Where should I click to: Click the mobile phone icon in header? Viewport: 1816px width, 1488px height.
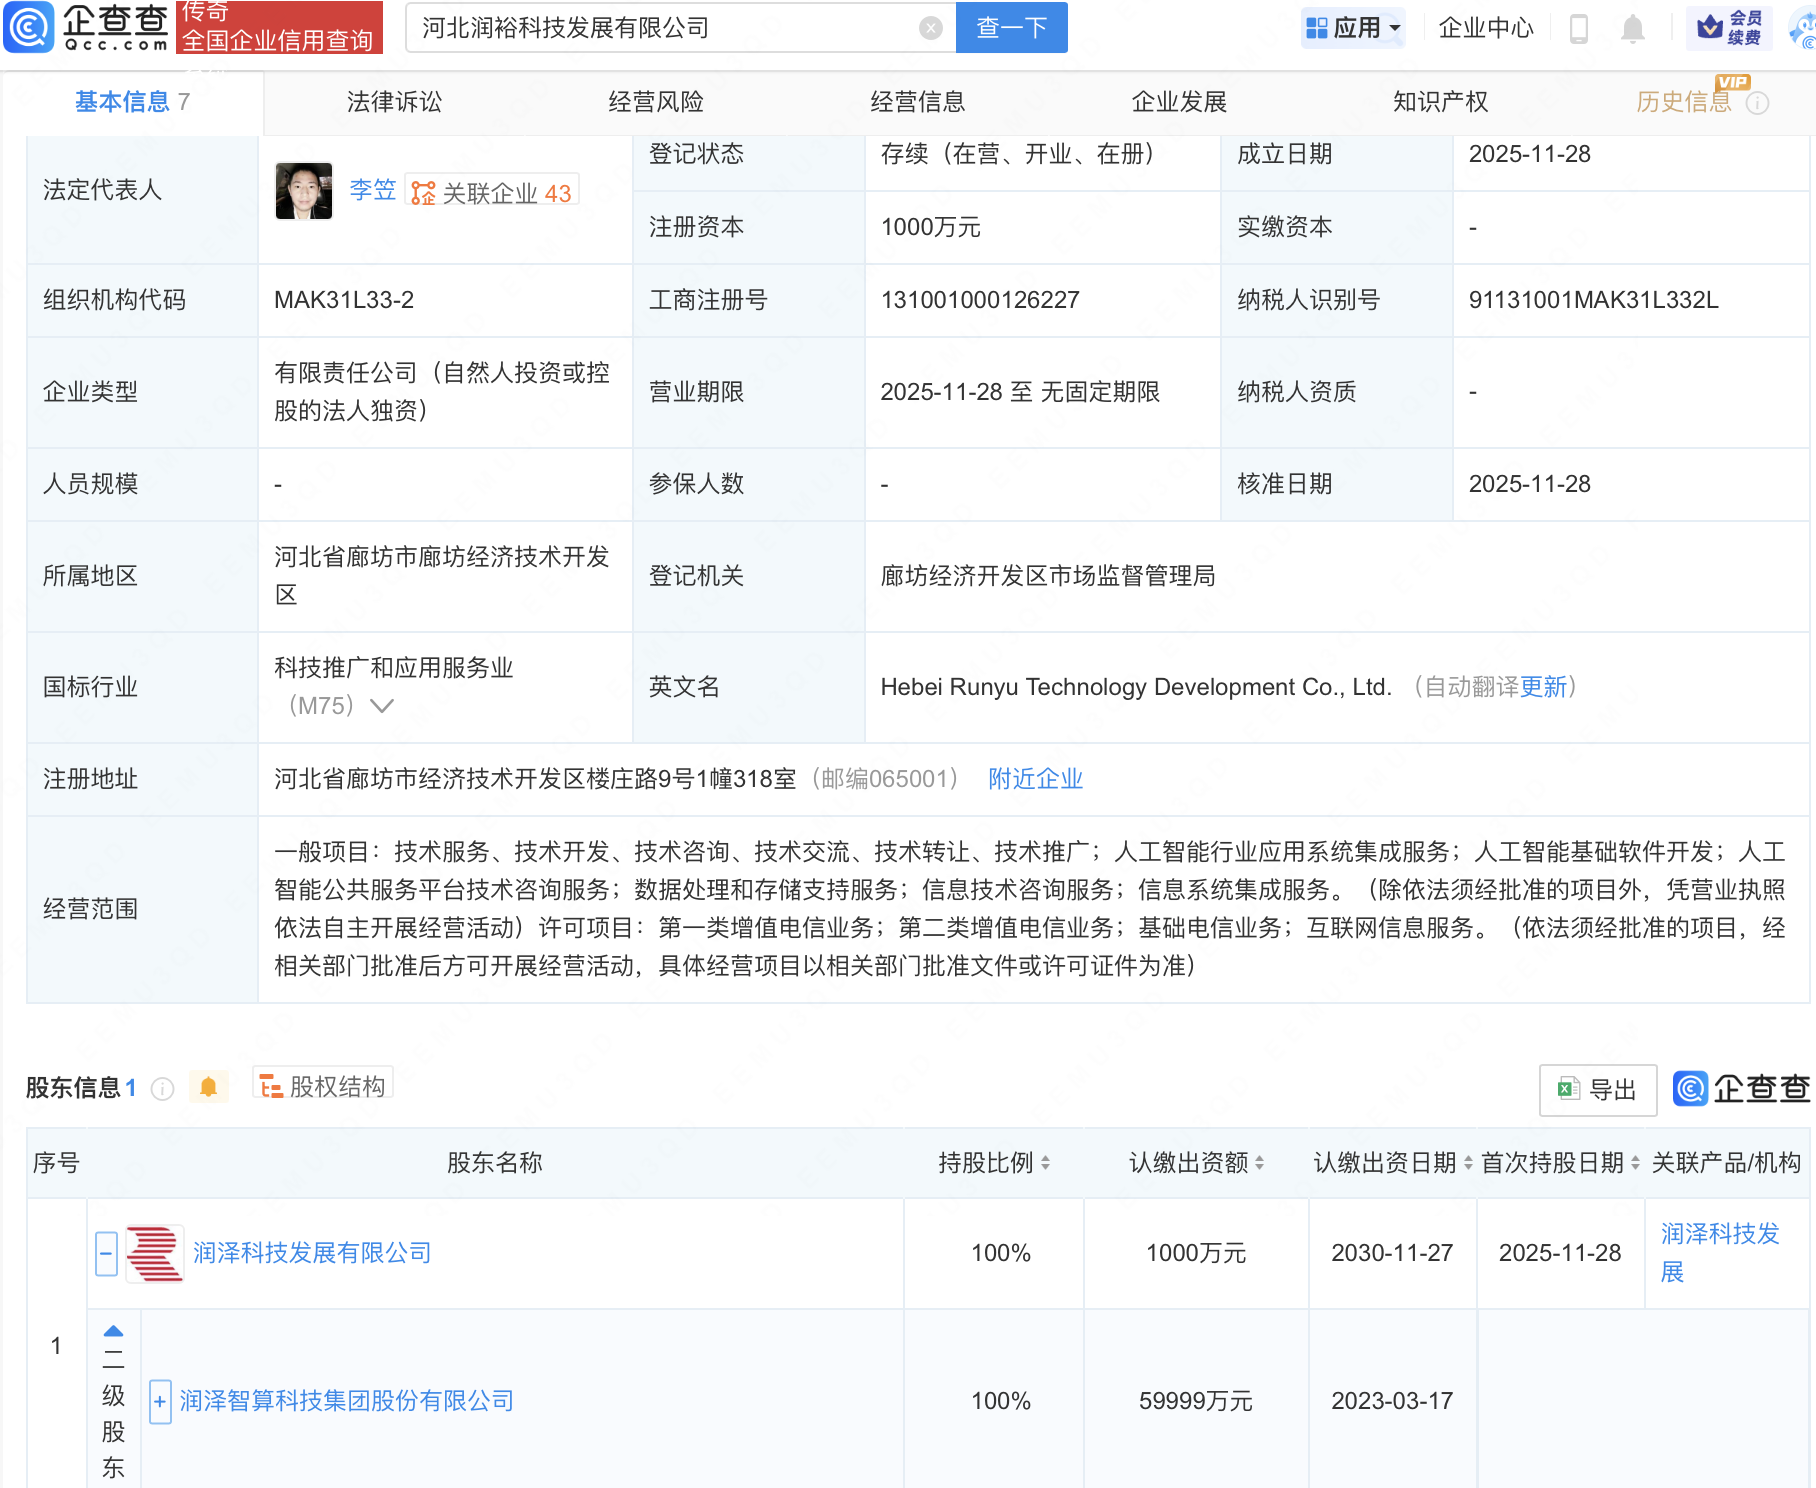[1579, 28]
